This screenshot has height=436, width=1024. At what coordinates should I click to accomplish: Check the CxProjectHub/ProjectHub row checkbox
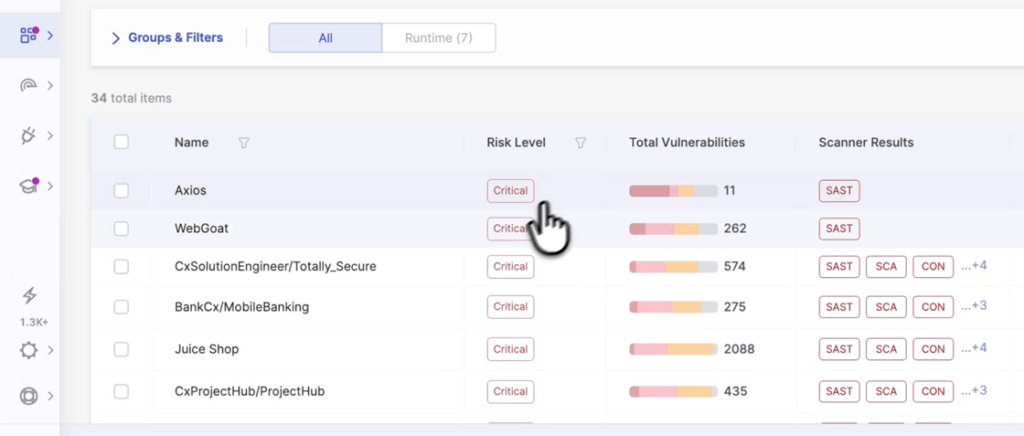(x=121, y=392)
